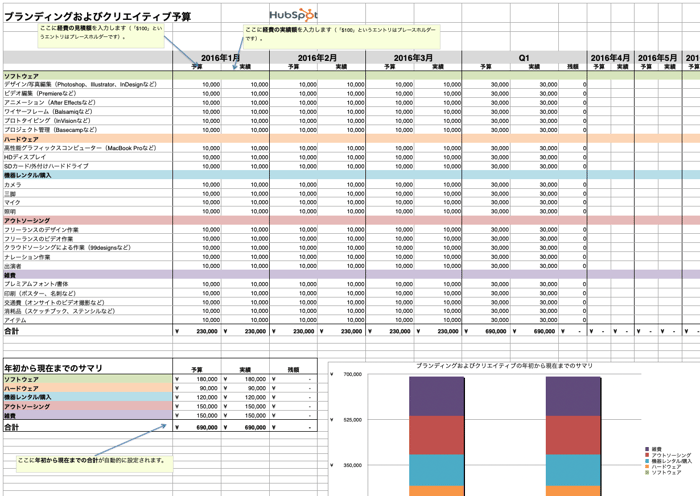Select the 印刷 (ポスター、名刺など) row label
This screenshot has height=496, width=700.
click(40, 293)
